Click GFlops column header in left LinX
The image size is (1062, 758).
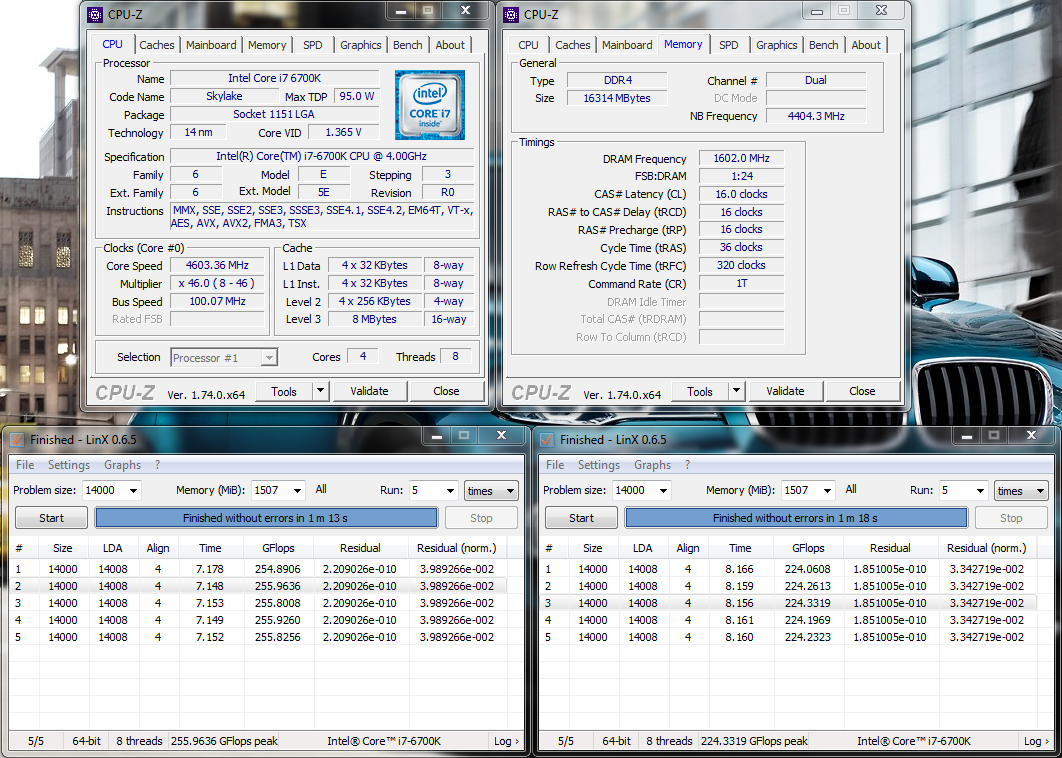(280, 548)
